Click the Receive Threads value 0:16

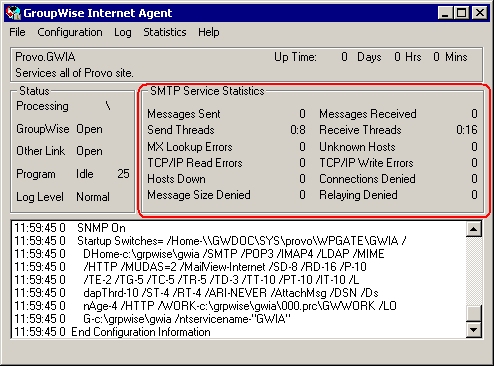(467, 130)
